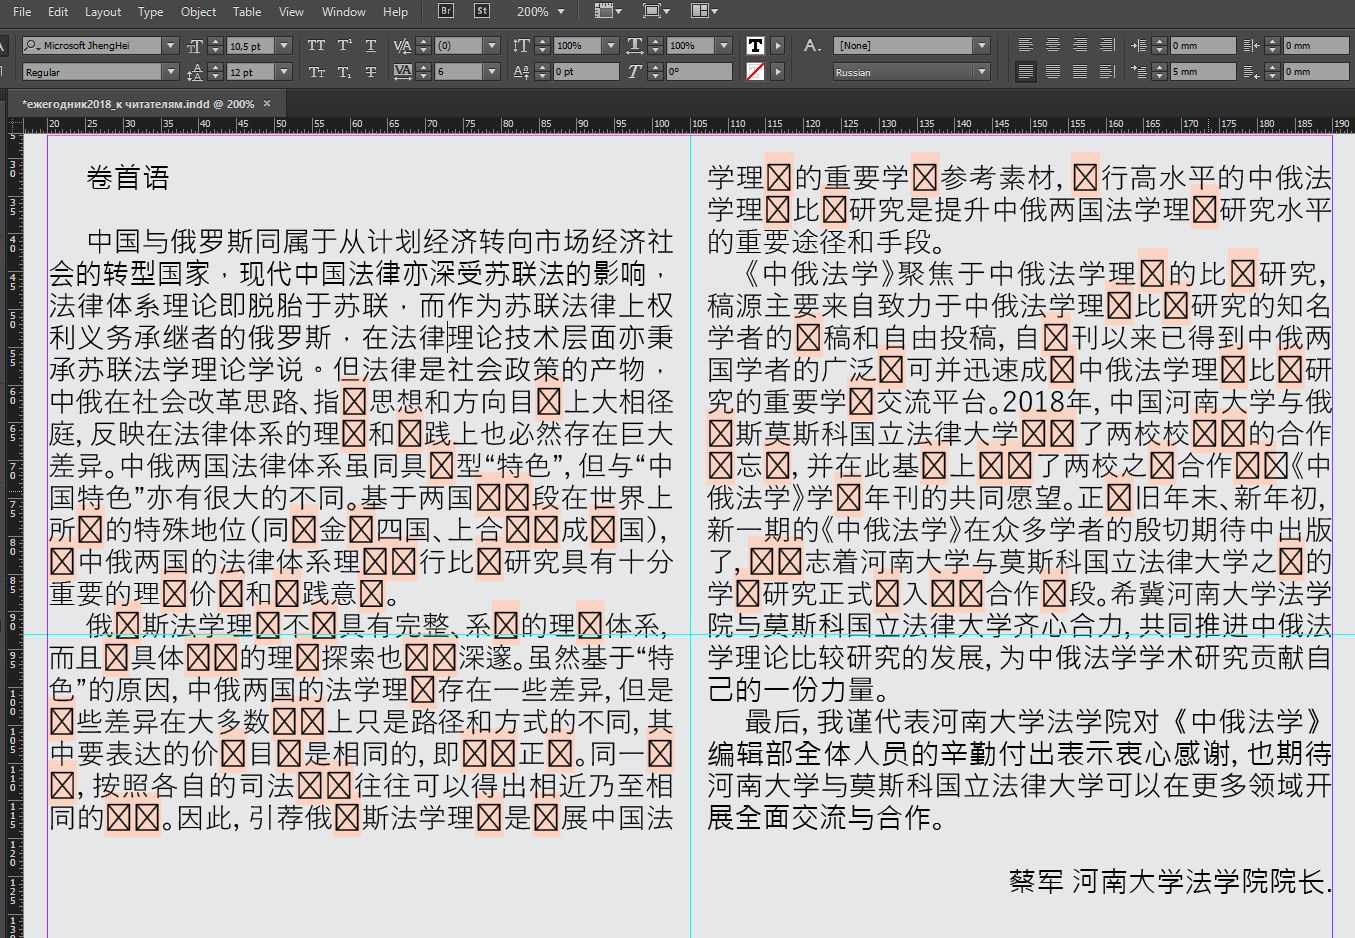Screen dimensions: 1355x938
Task: Click the right indent icon
Action: [x=1252, y=46]
